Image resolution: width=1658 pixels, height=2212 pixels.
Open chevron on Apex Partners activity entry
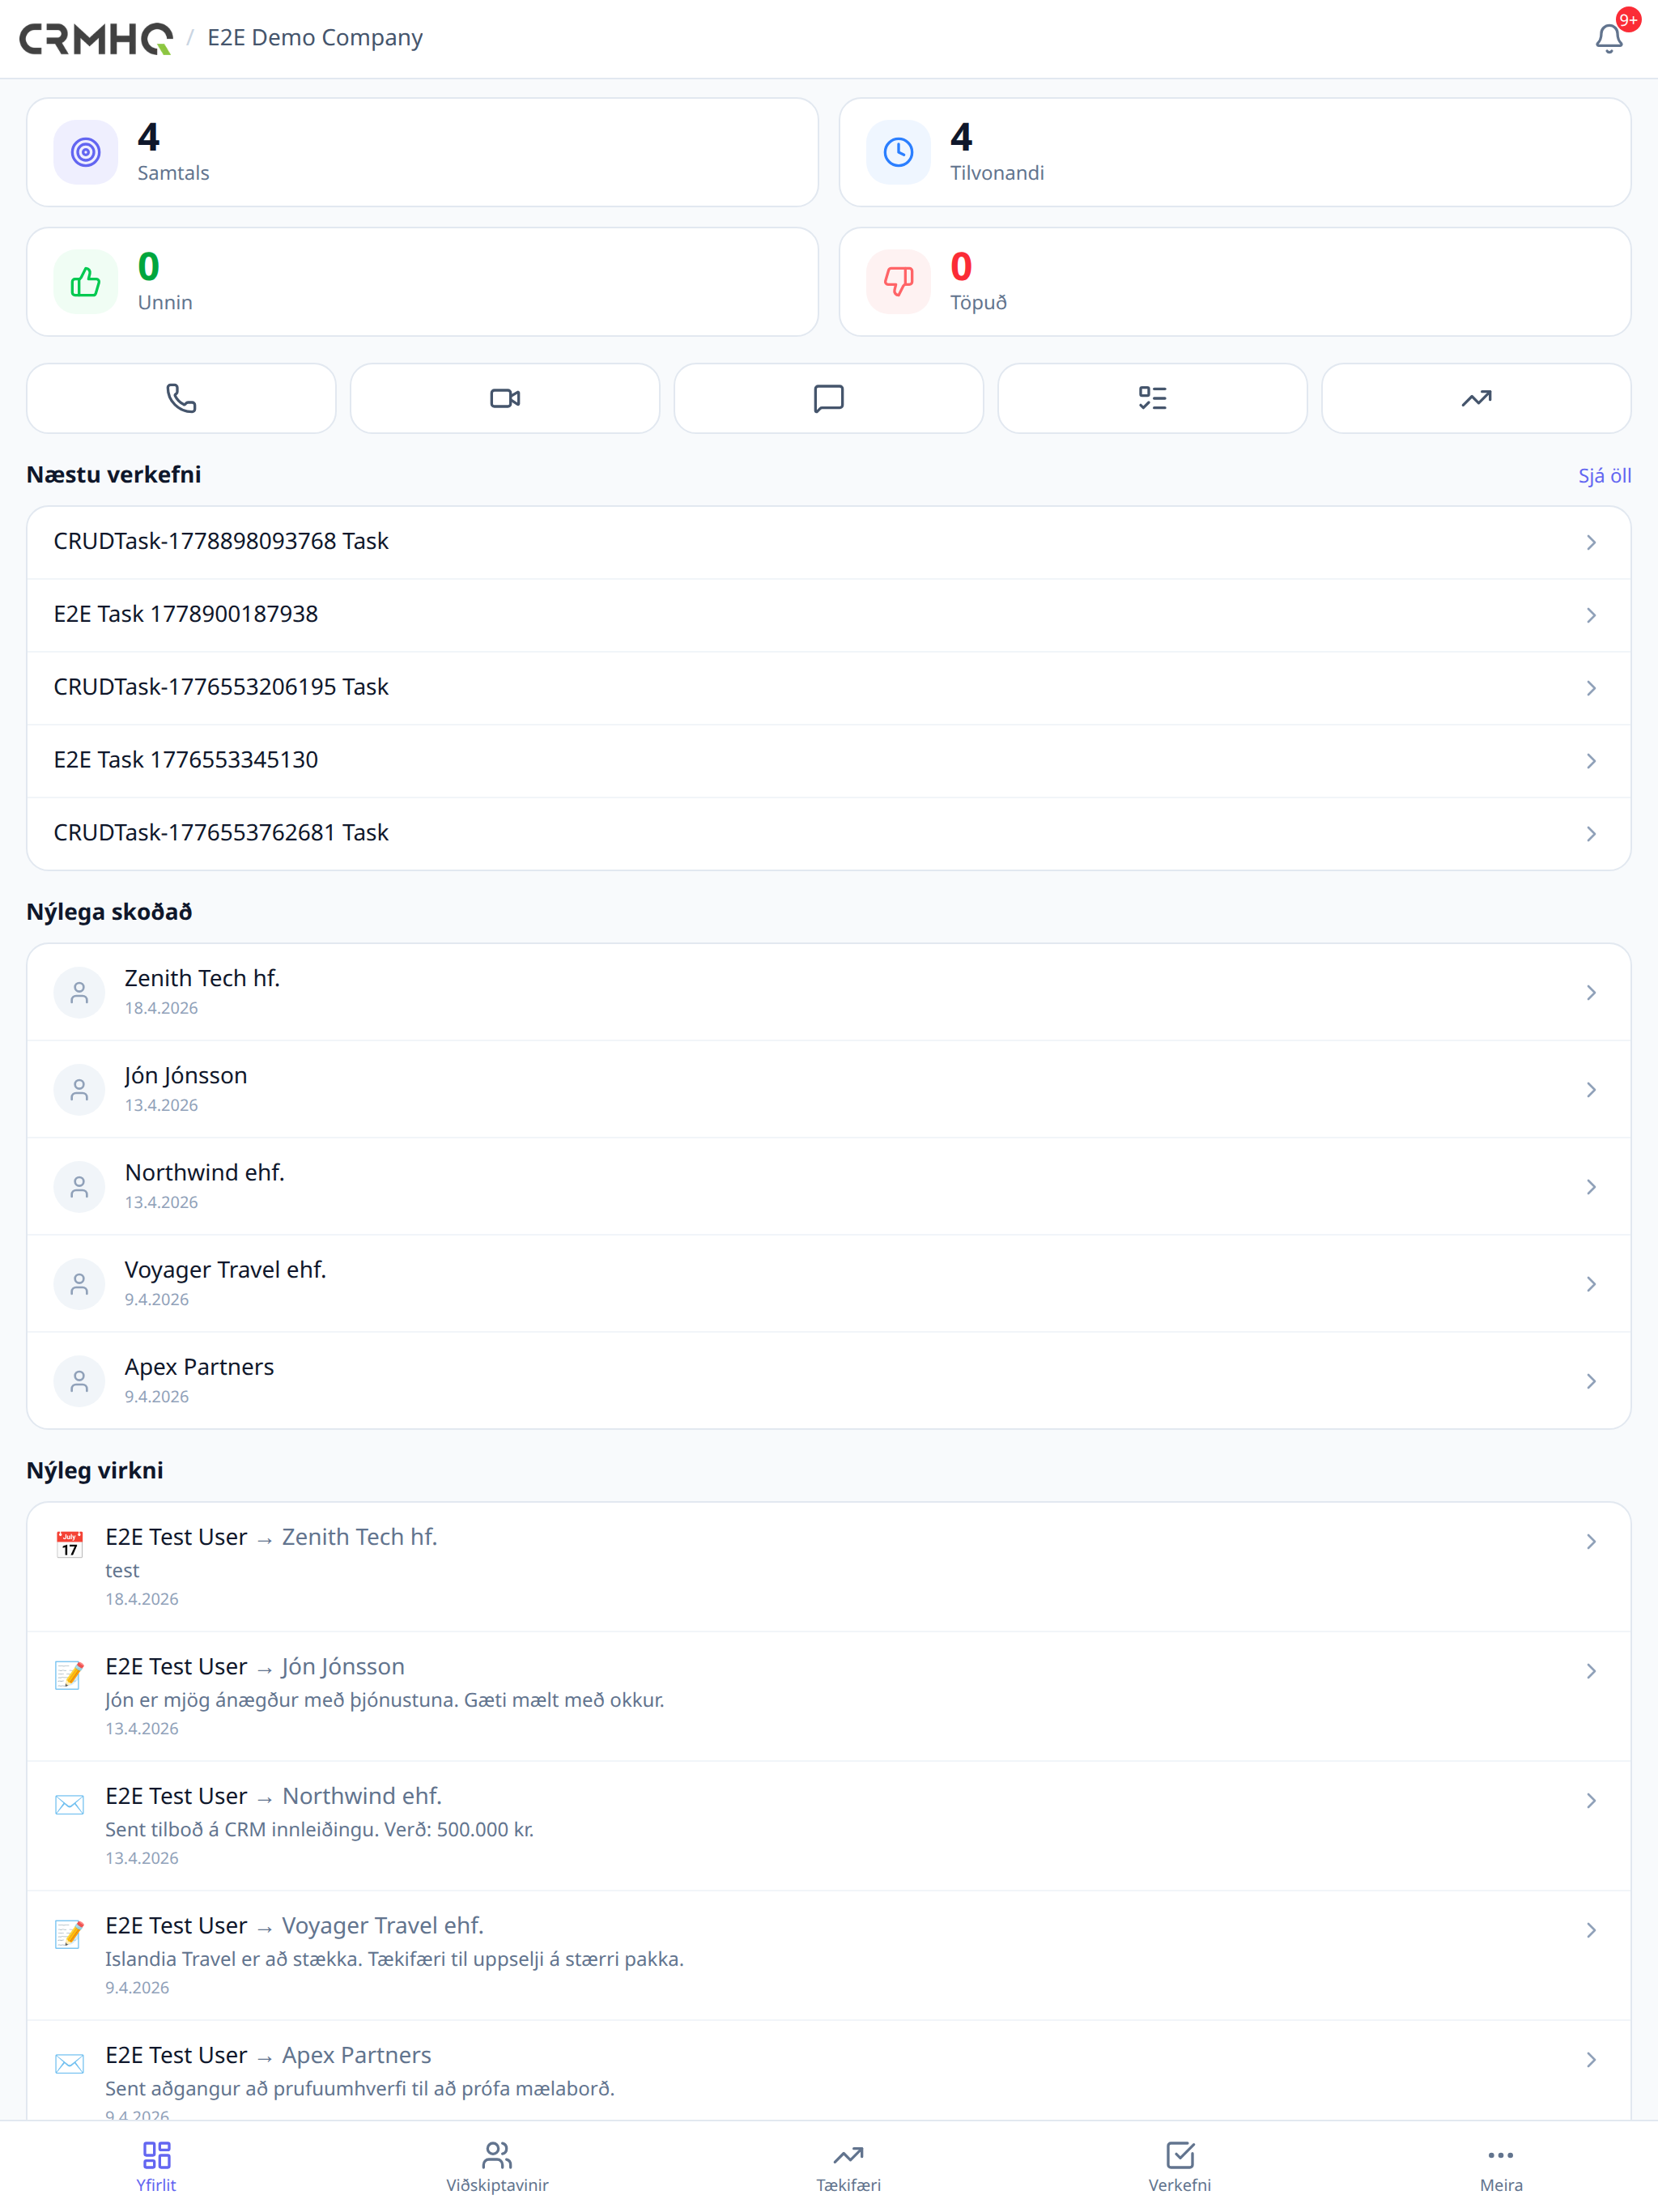(x=1590, y=2059)
